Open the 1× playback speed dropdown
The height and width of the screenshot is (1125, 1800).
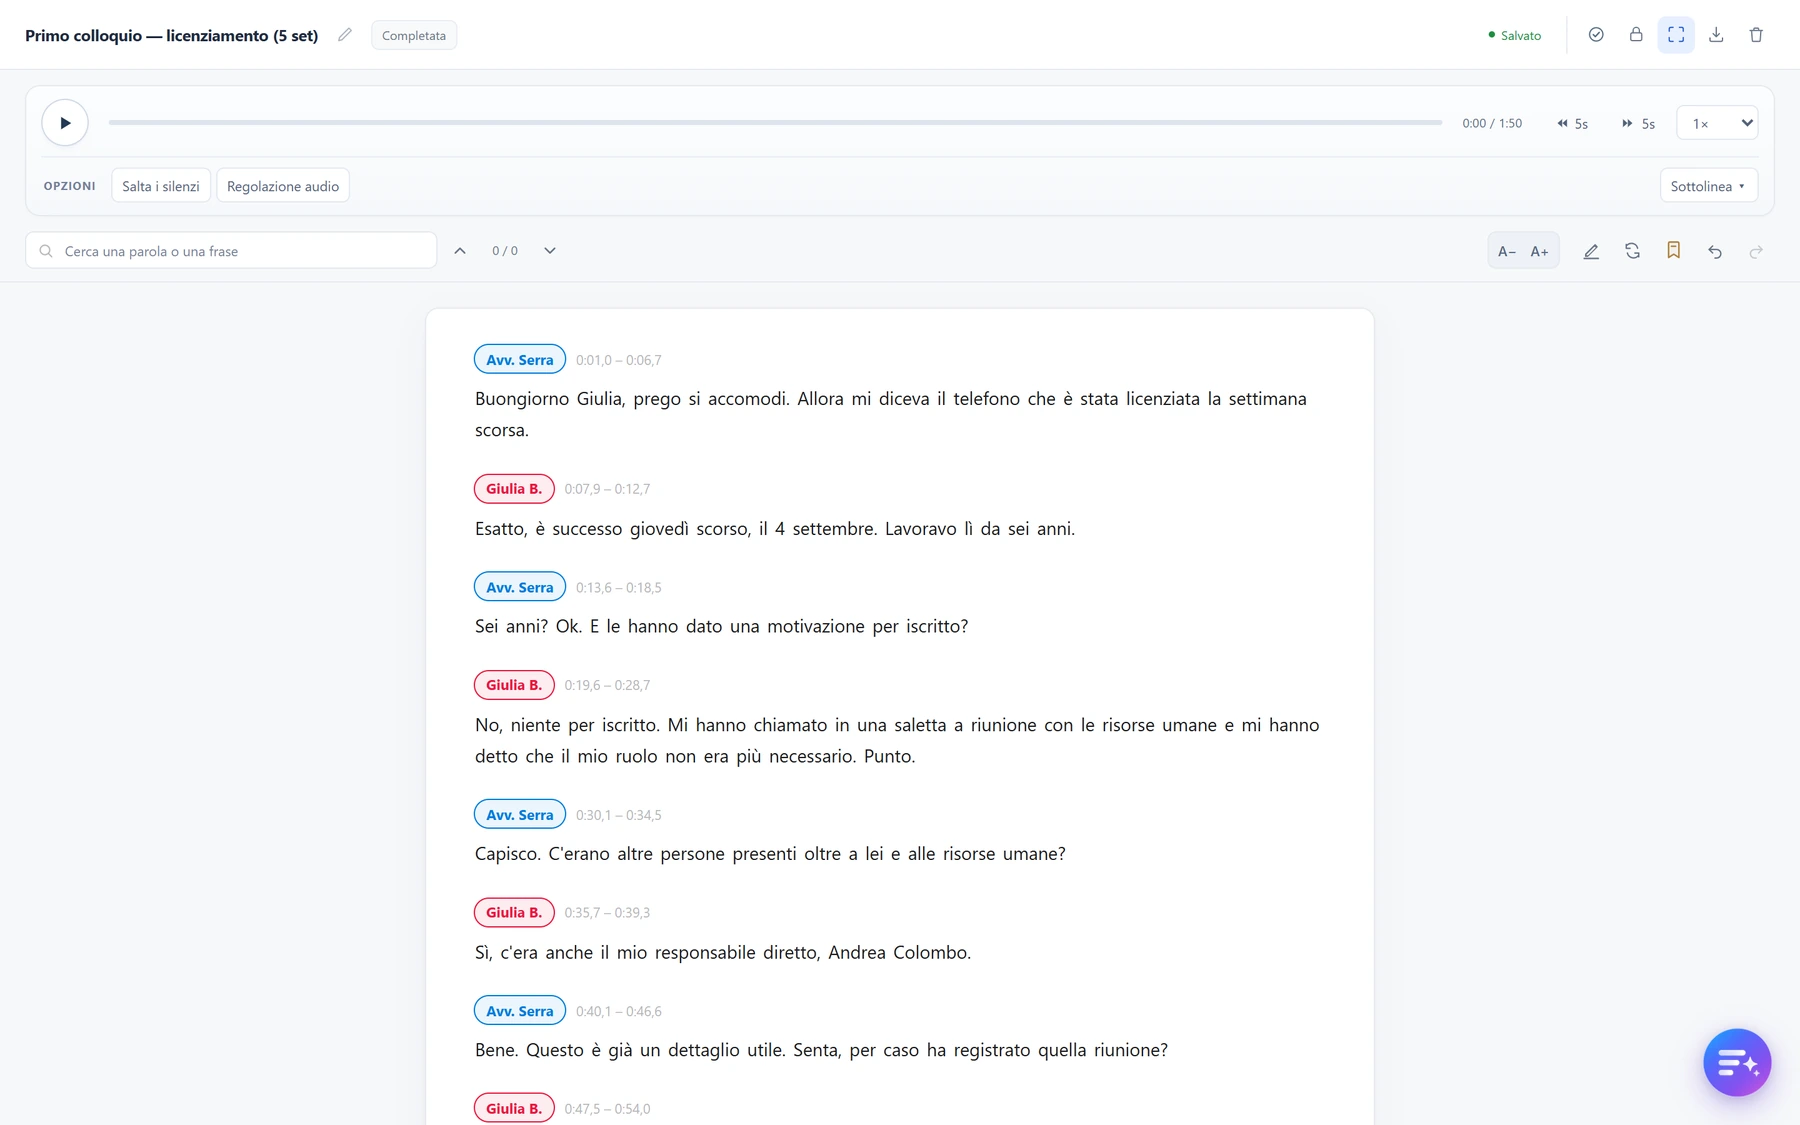click(1717, 123)
